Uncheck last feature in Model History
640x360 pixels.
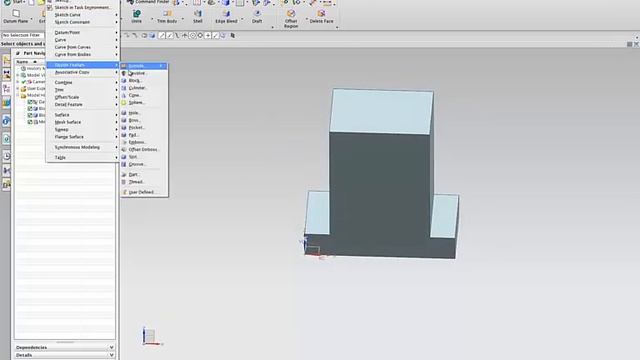(30, 122)
